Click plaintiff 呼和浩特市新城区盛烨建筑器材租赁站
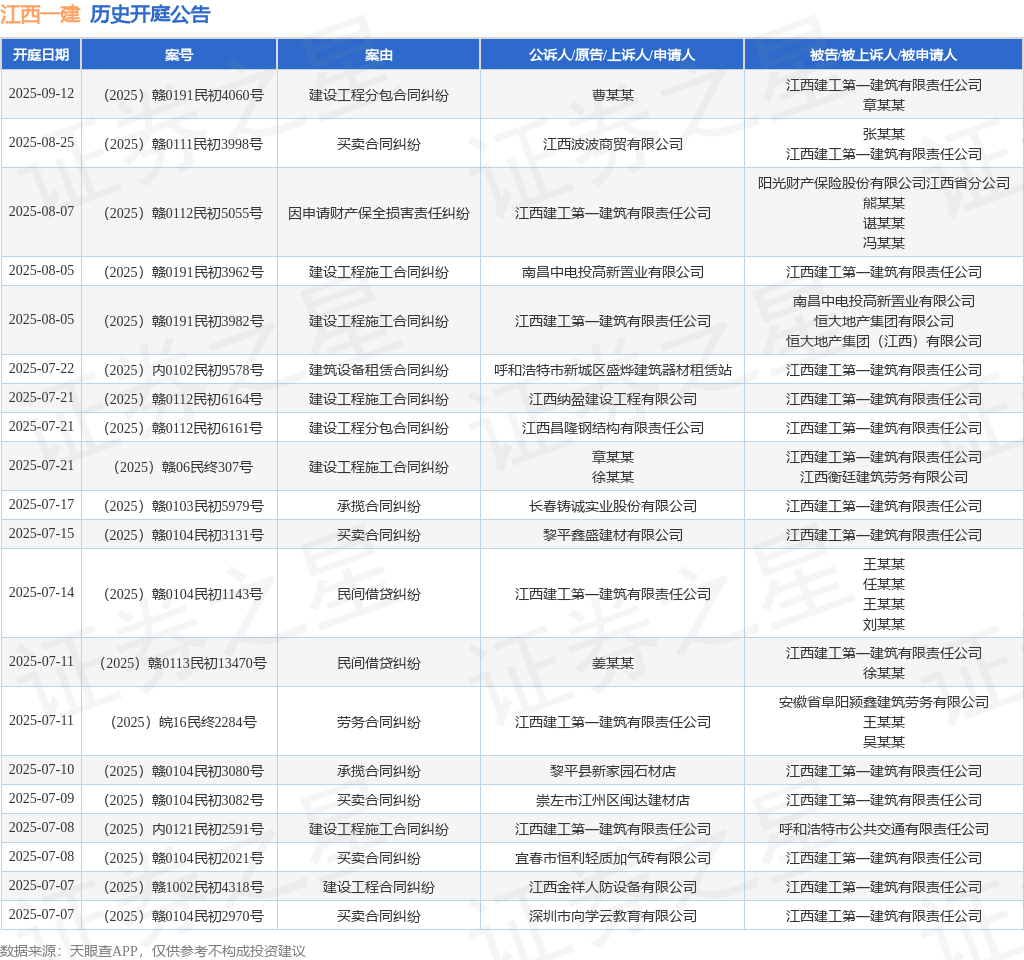This screenshot has width=1024, height=960. (613, 370)
